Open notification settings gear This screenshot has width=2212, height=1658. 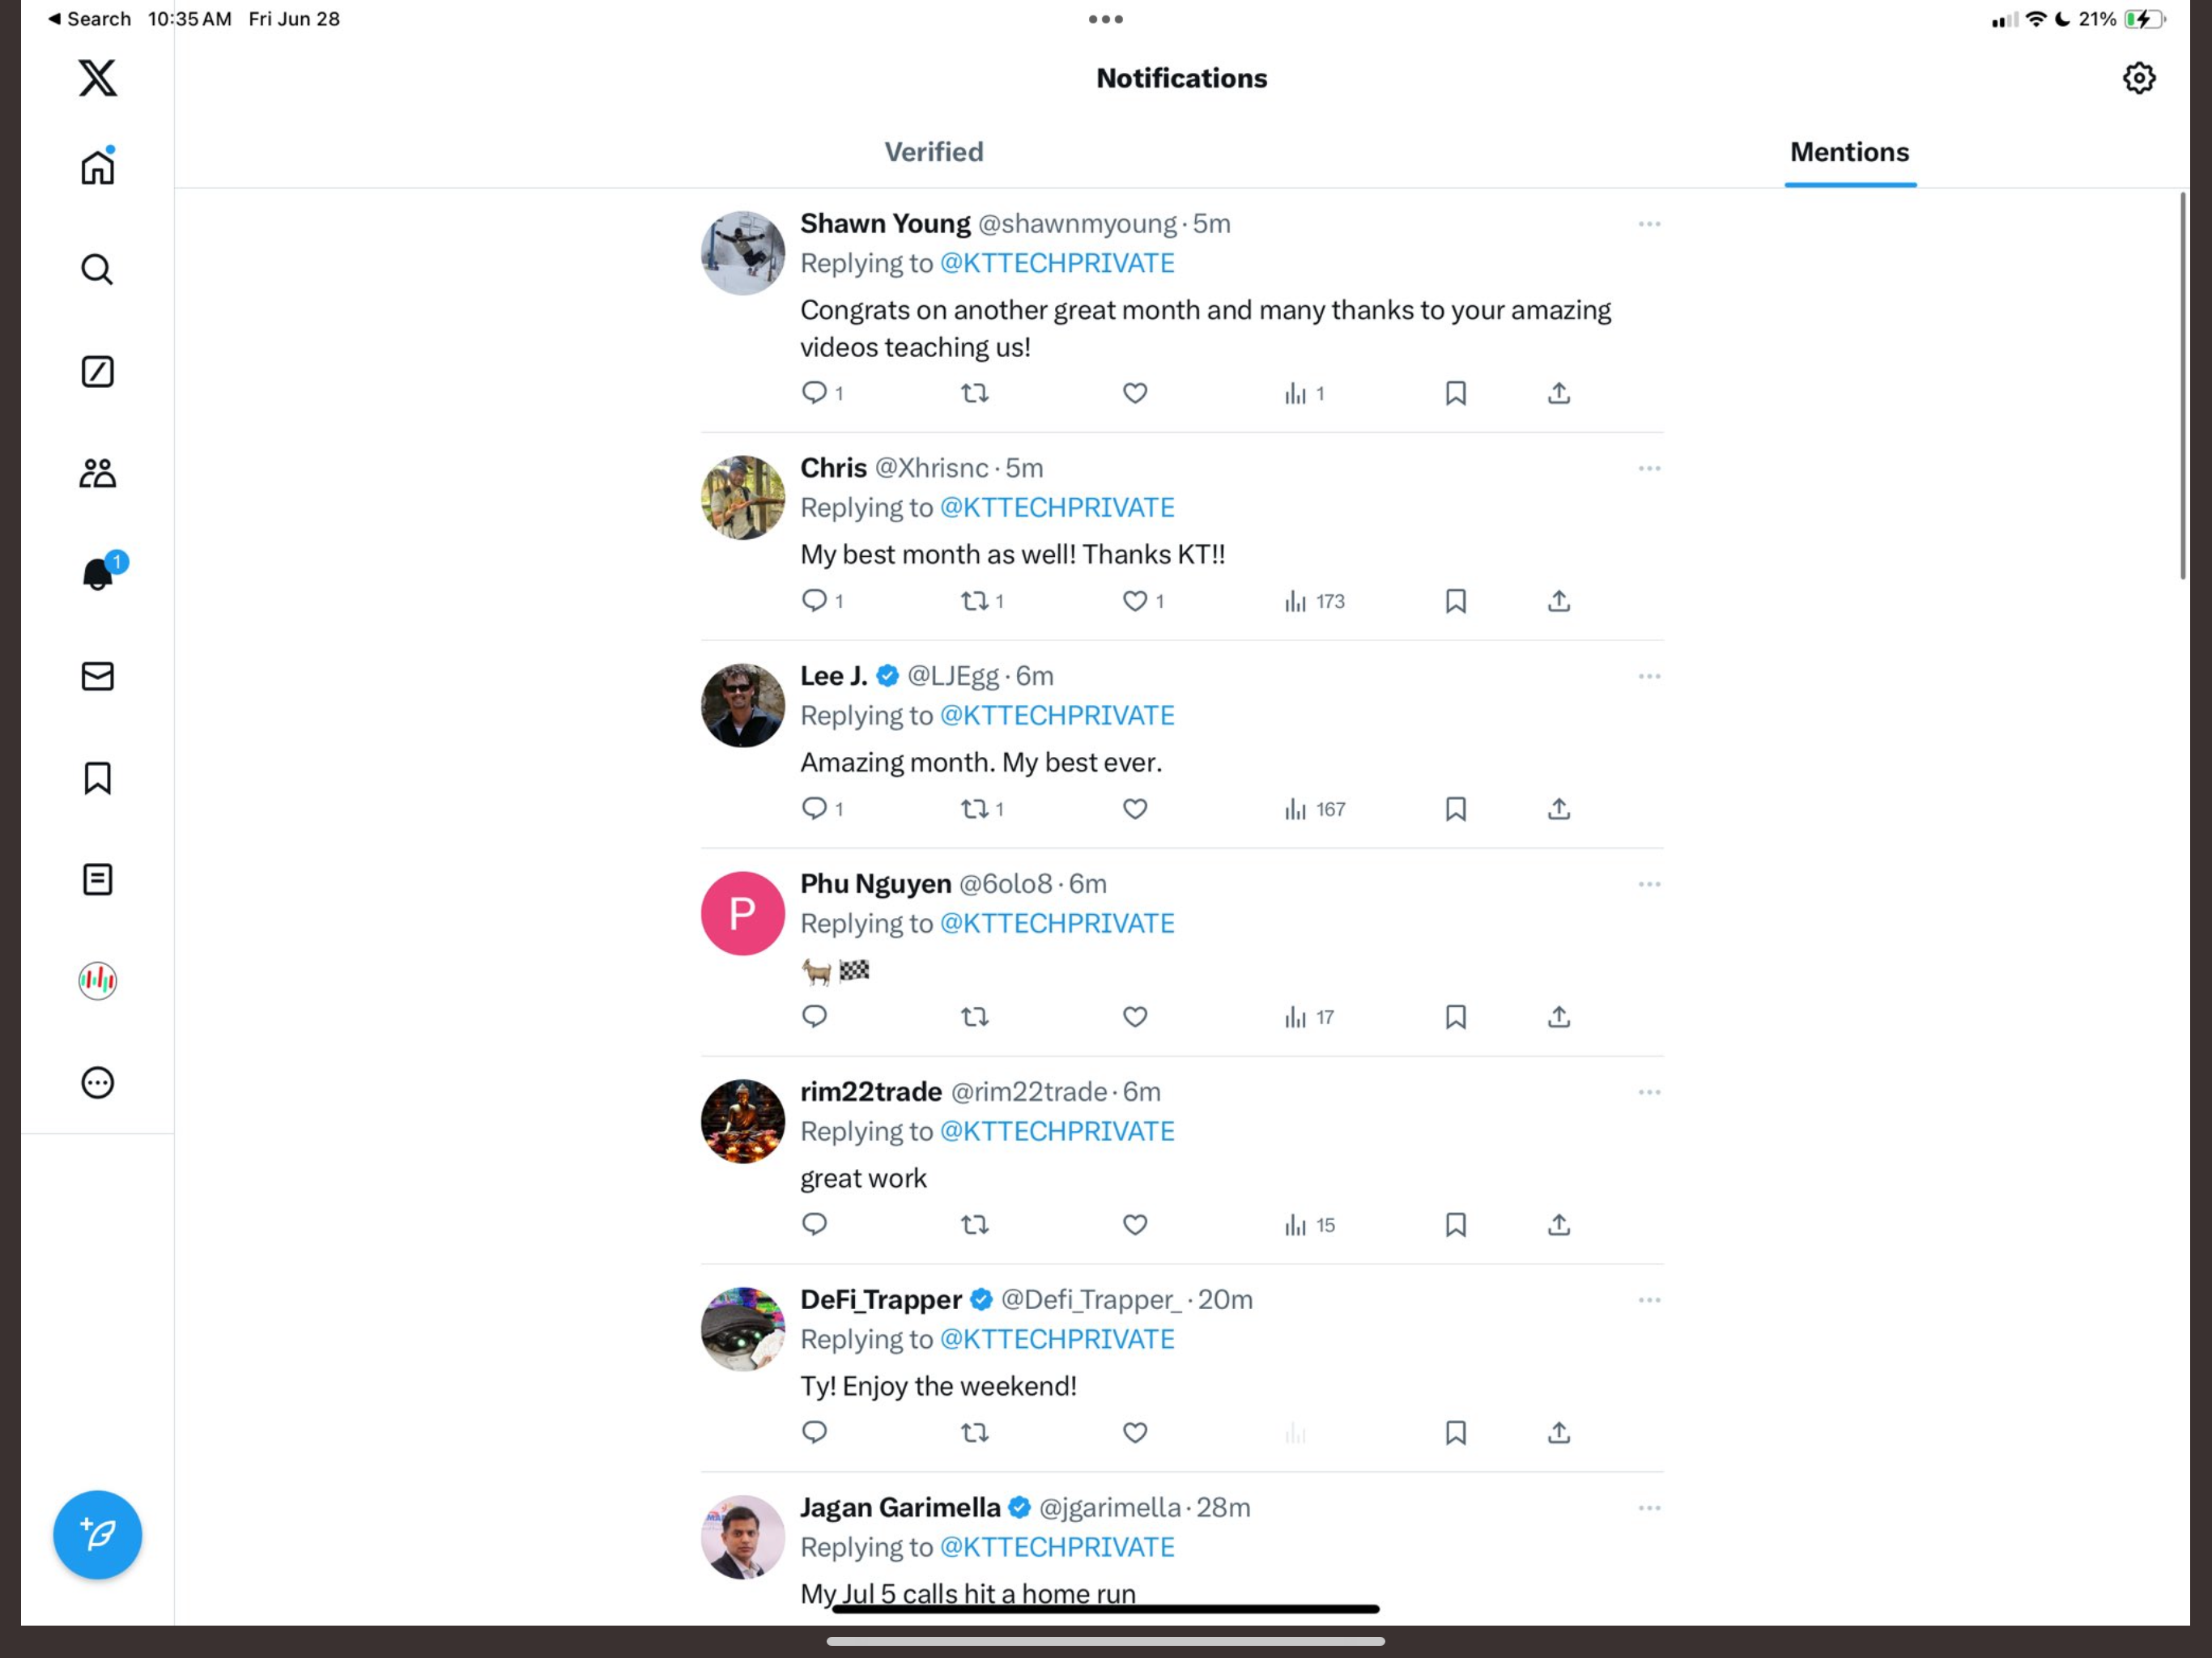click(2138, 78)
